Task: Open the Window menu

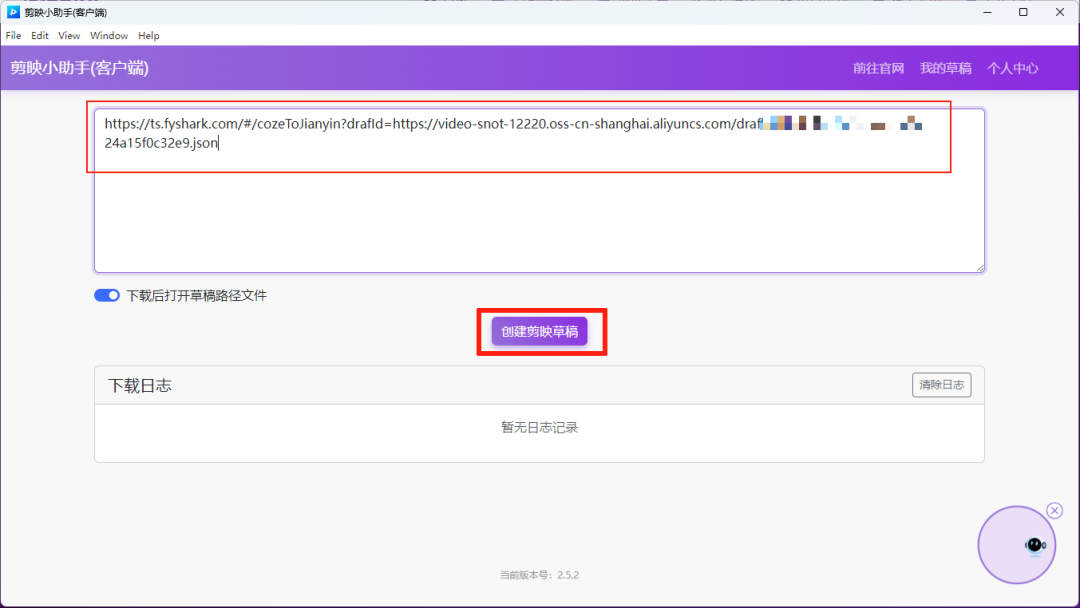Action: point(109,36)
